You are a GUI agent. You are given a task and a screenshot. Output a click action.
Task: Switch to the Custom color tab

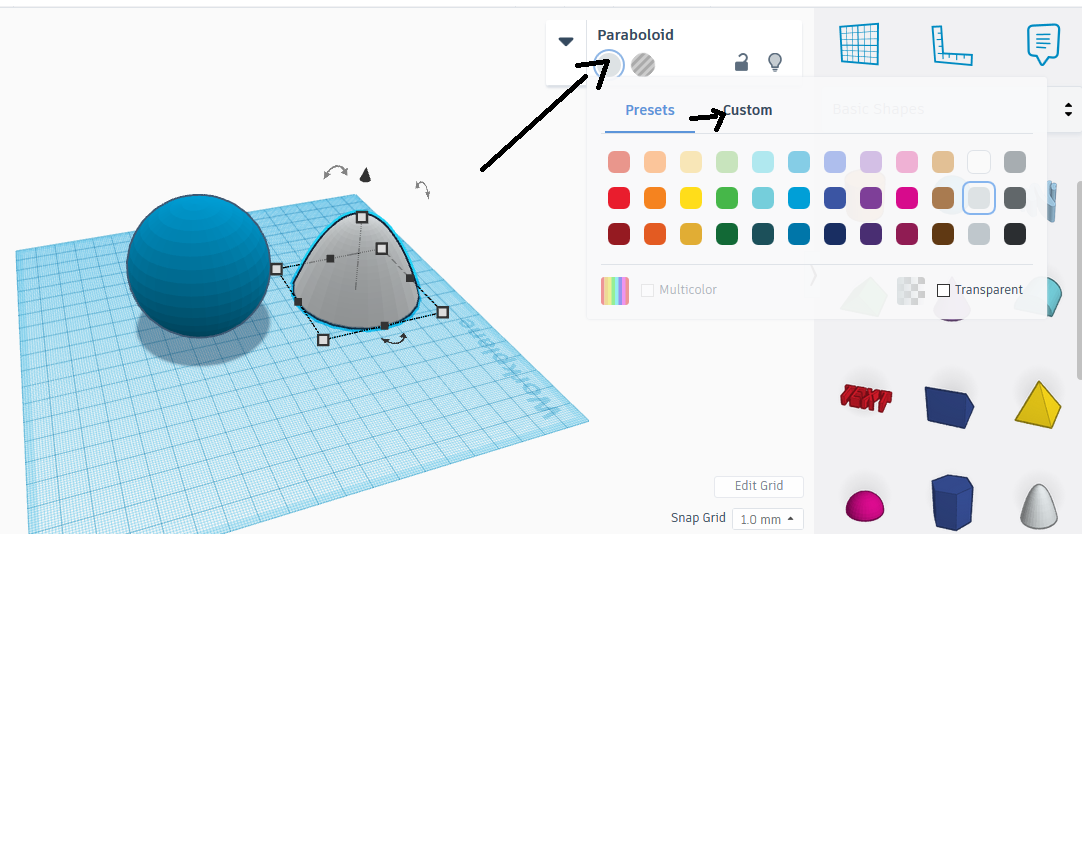[x=747, y=110]
